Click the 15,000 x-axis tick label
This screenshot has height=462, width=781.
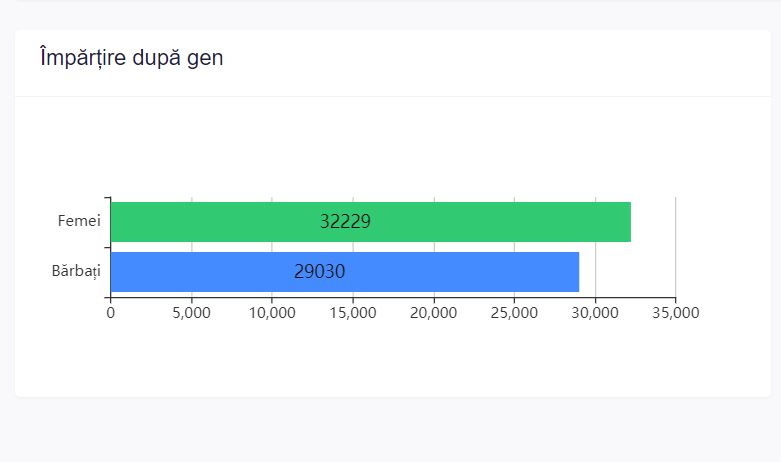353,313
